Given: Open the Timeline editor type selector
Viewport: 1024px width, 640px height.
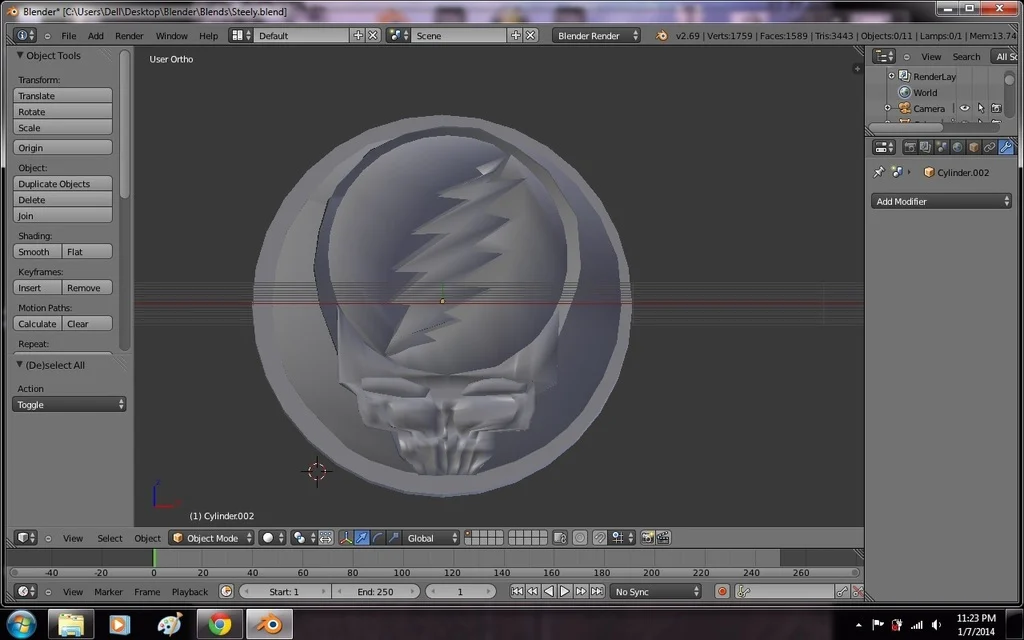Looking at the screenshot, I should pos(26,591).
